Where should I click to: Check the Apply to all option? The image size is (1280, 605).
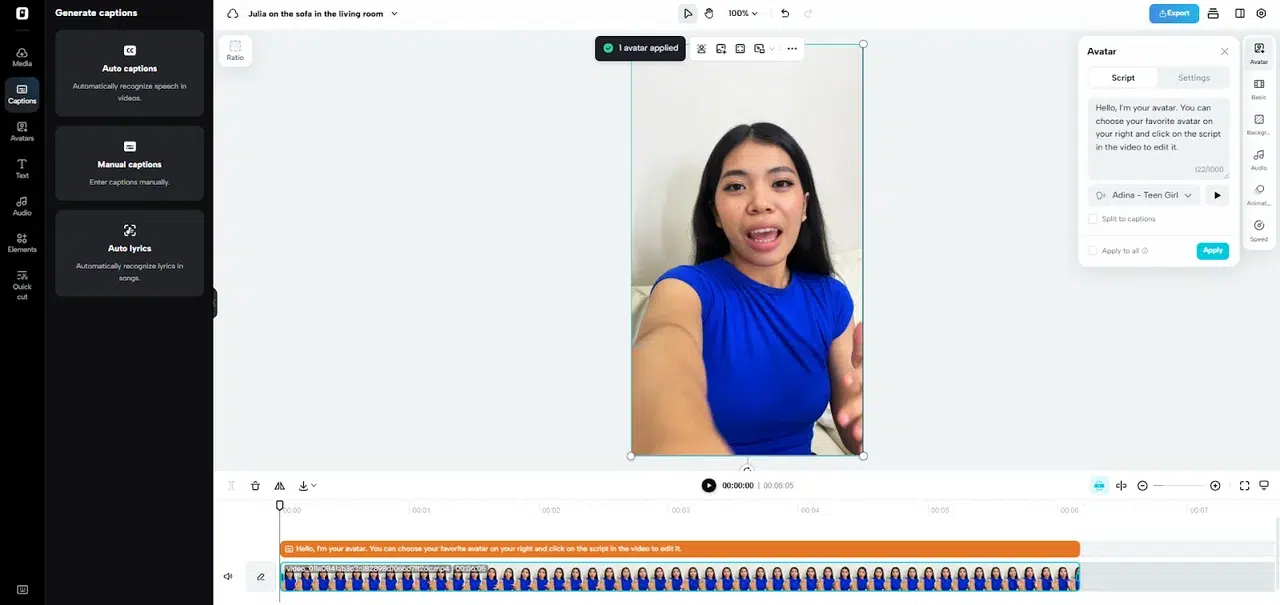[1092, 251]
